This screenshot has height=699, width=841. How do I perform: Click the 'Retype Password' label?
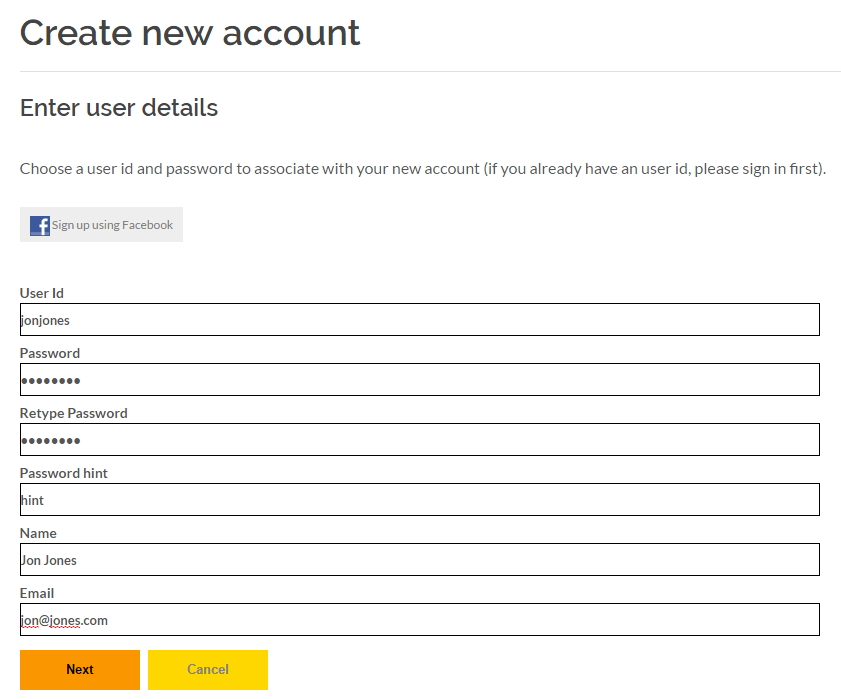tap(74, 413)
